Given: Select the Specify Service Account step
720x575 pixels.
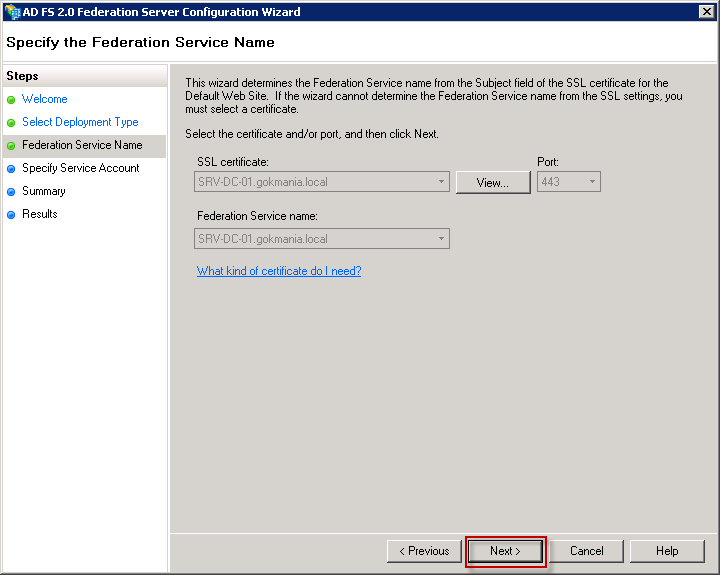Looking at the screenshot, I should pyautogui.click(x=80, y=168).
